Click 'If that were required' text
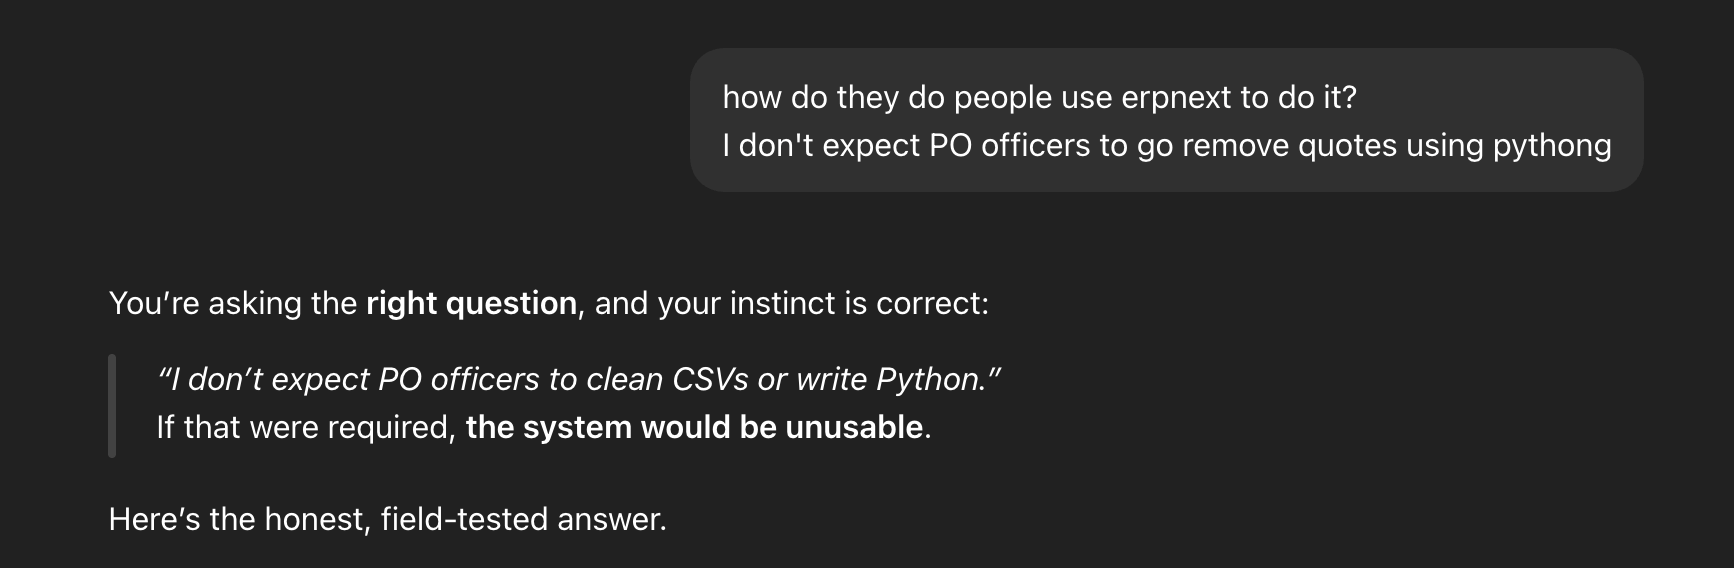The height and width of the screenshot is (568, 1734). point(305,428)
